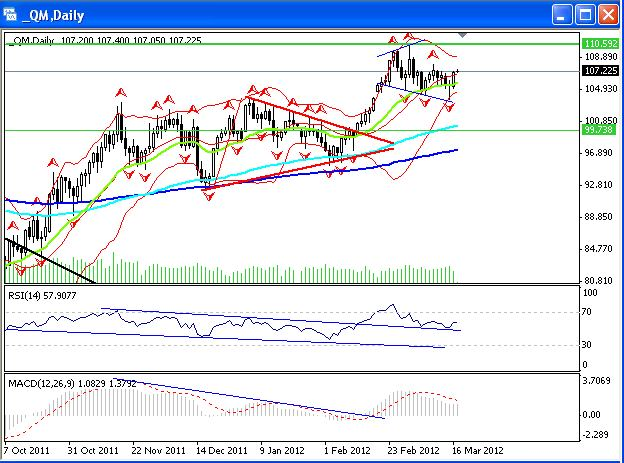
Task: Select the _QM,Daily OHLC header text
Action: pyautogui.click(x=105, y=40)
